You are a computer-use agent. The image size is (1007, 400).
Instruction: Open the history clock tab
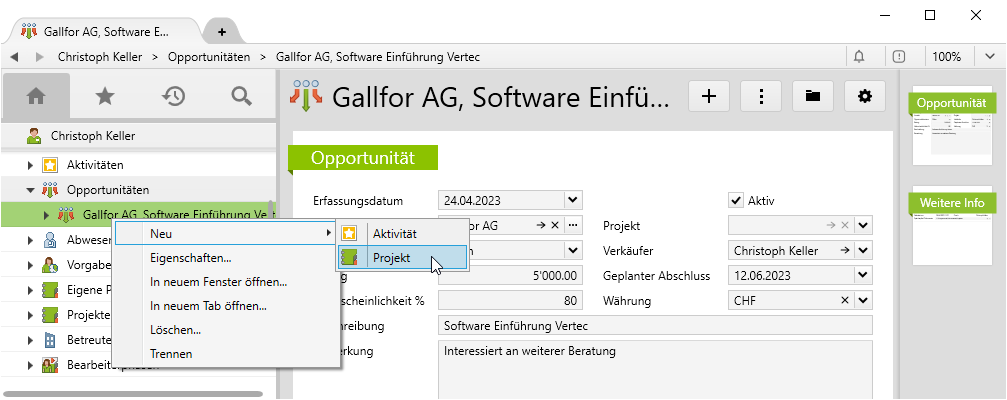[x=173, y=96]
